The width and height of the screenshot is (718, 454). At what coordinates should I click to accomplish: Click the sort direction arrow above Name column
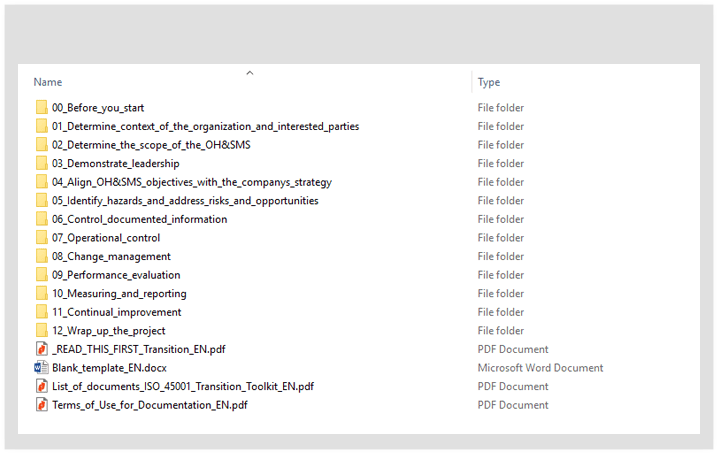250,72
